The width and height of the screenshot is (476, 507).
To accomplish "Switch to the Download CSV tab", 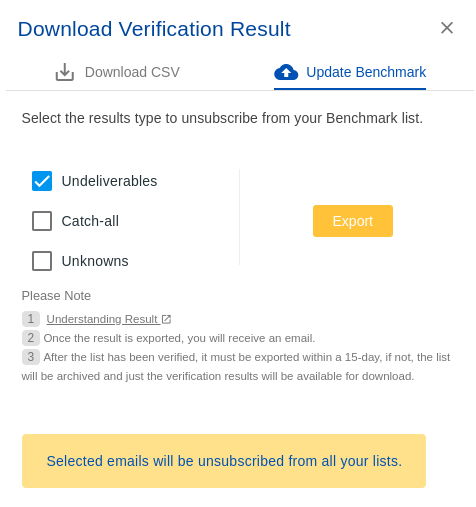I will pyautogui.click(x=117, y=72).
